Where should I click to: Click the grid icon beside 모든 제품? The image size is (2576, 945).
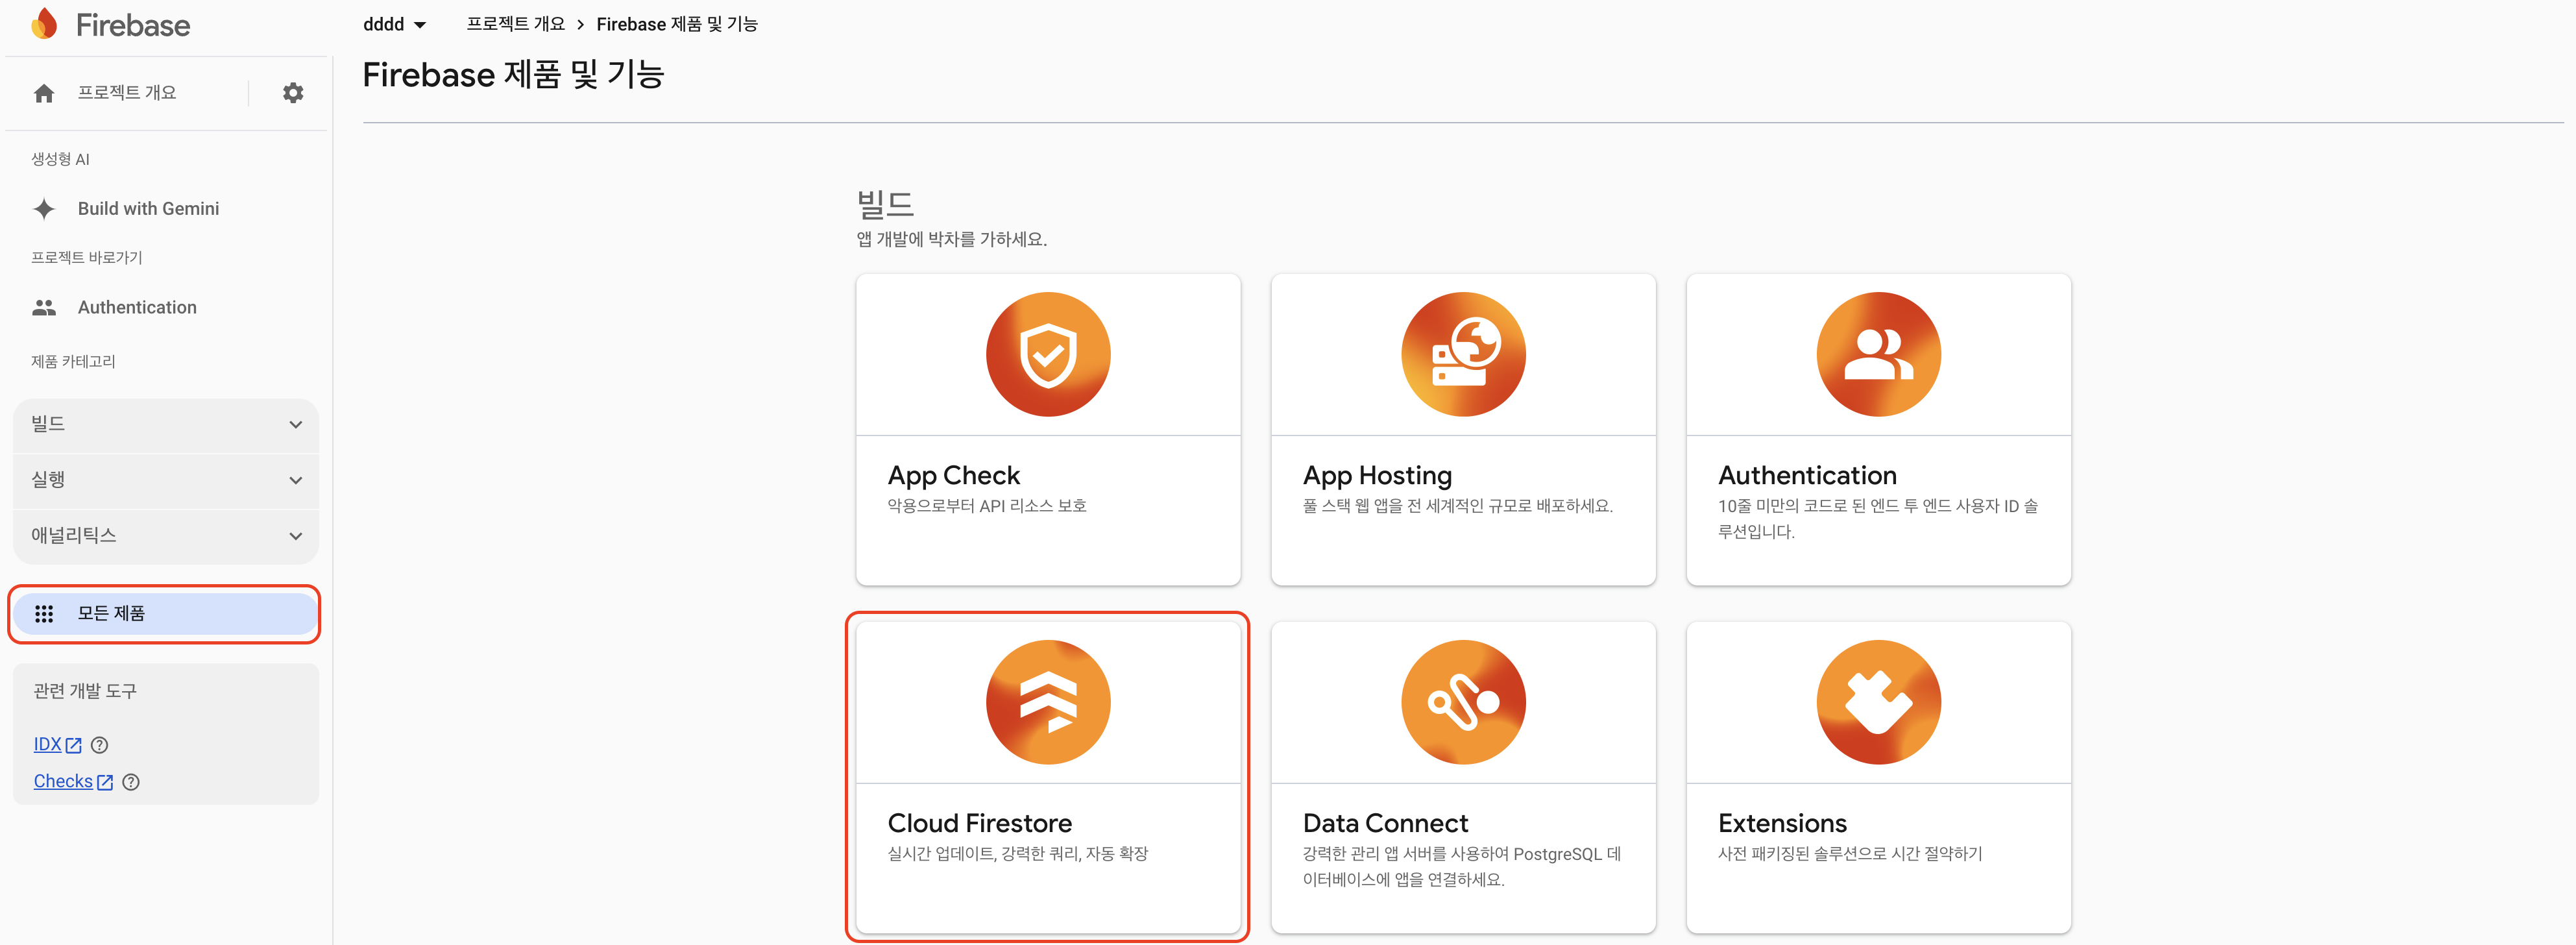pos(44,614)
